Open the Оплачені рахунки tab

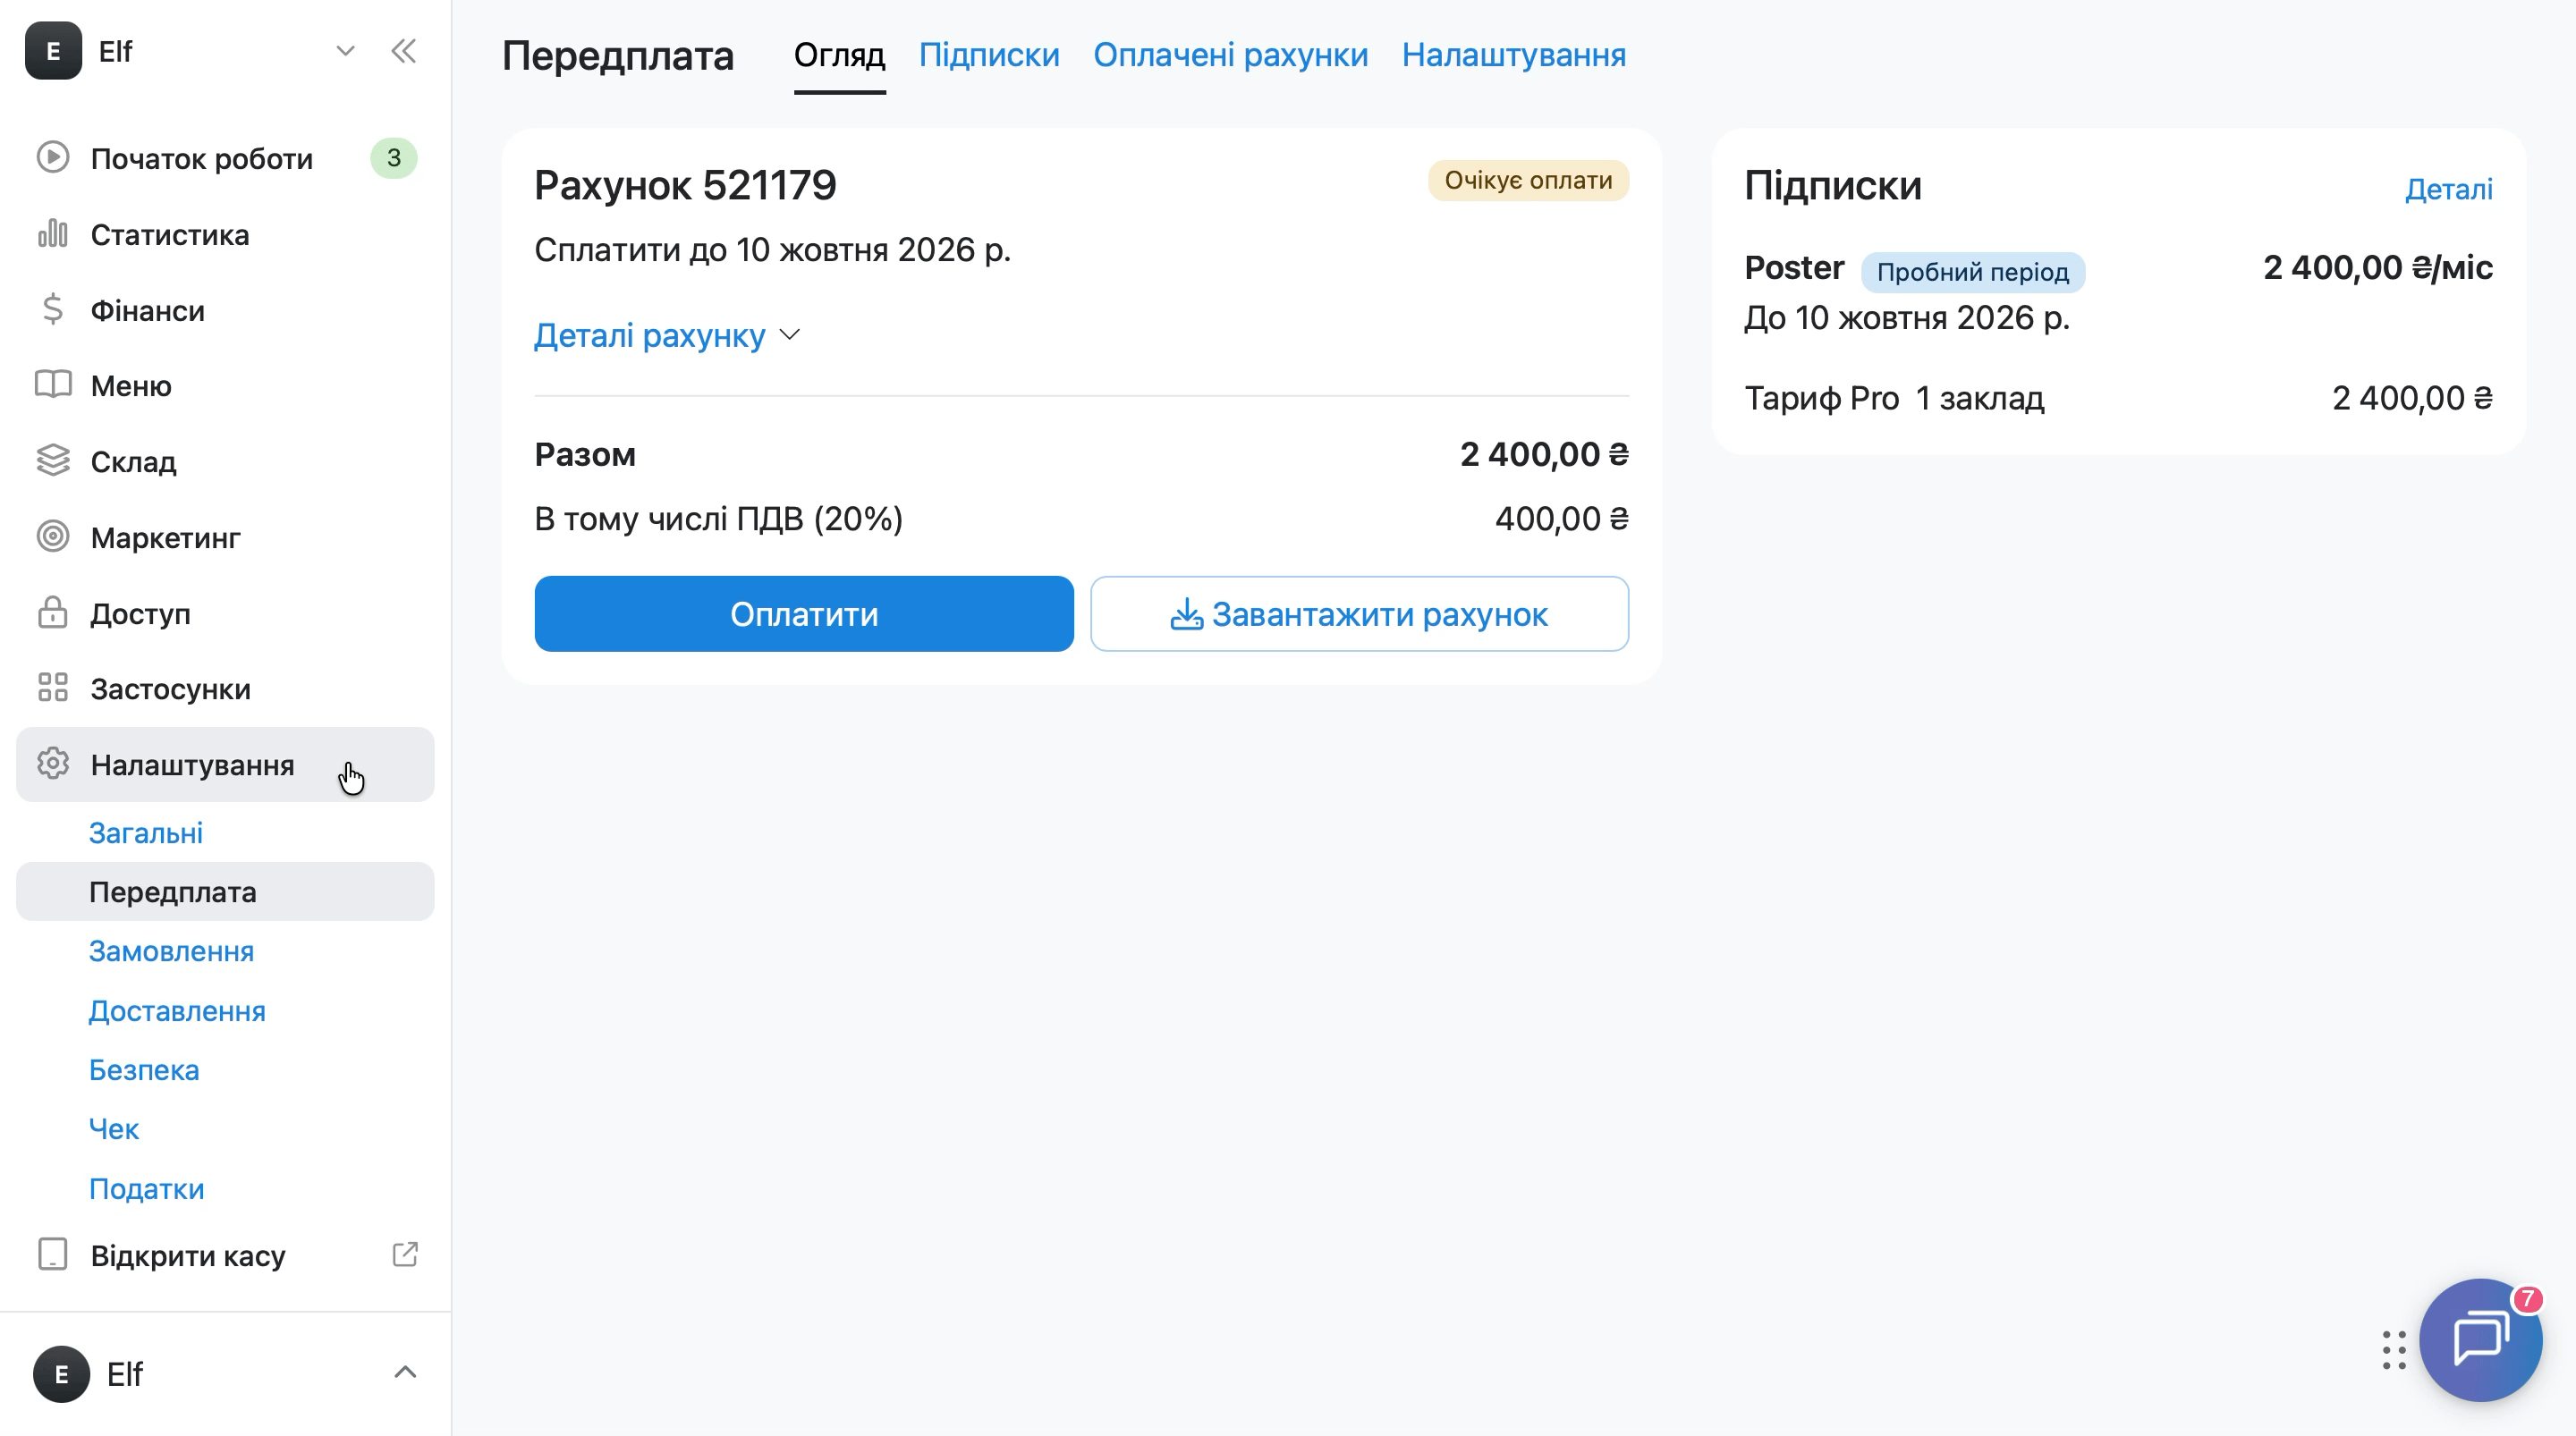(1230, 55)
